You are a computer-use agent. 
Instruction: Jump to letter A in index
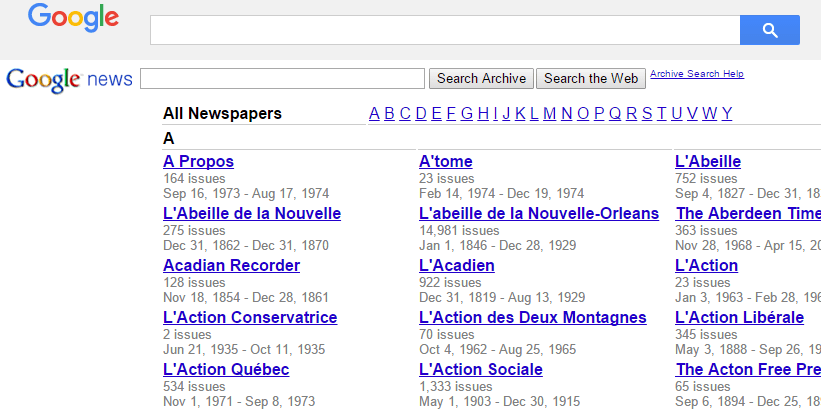(374, 114)
